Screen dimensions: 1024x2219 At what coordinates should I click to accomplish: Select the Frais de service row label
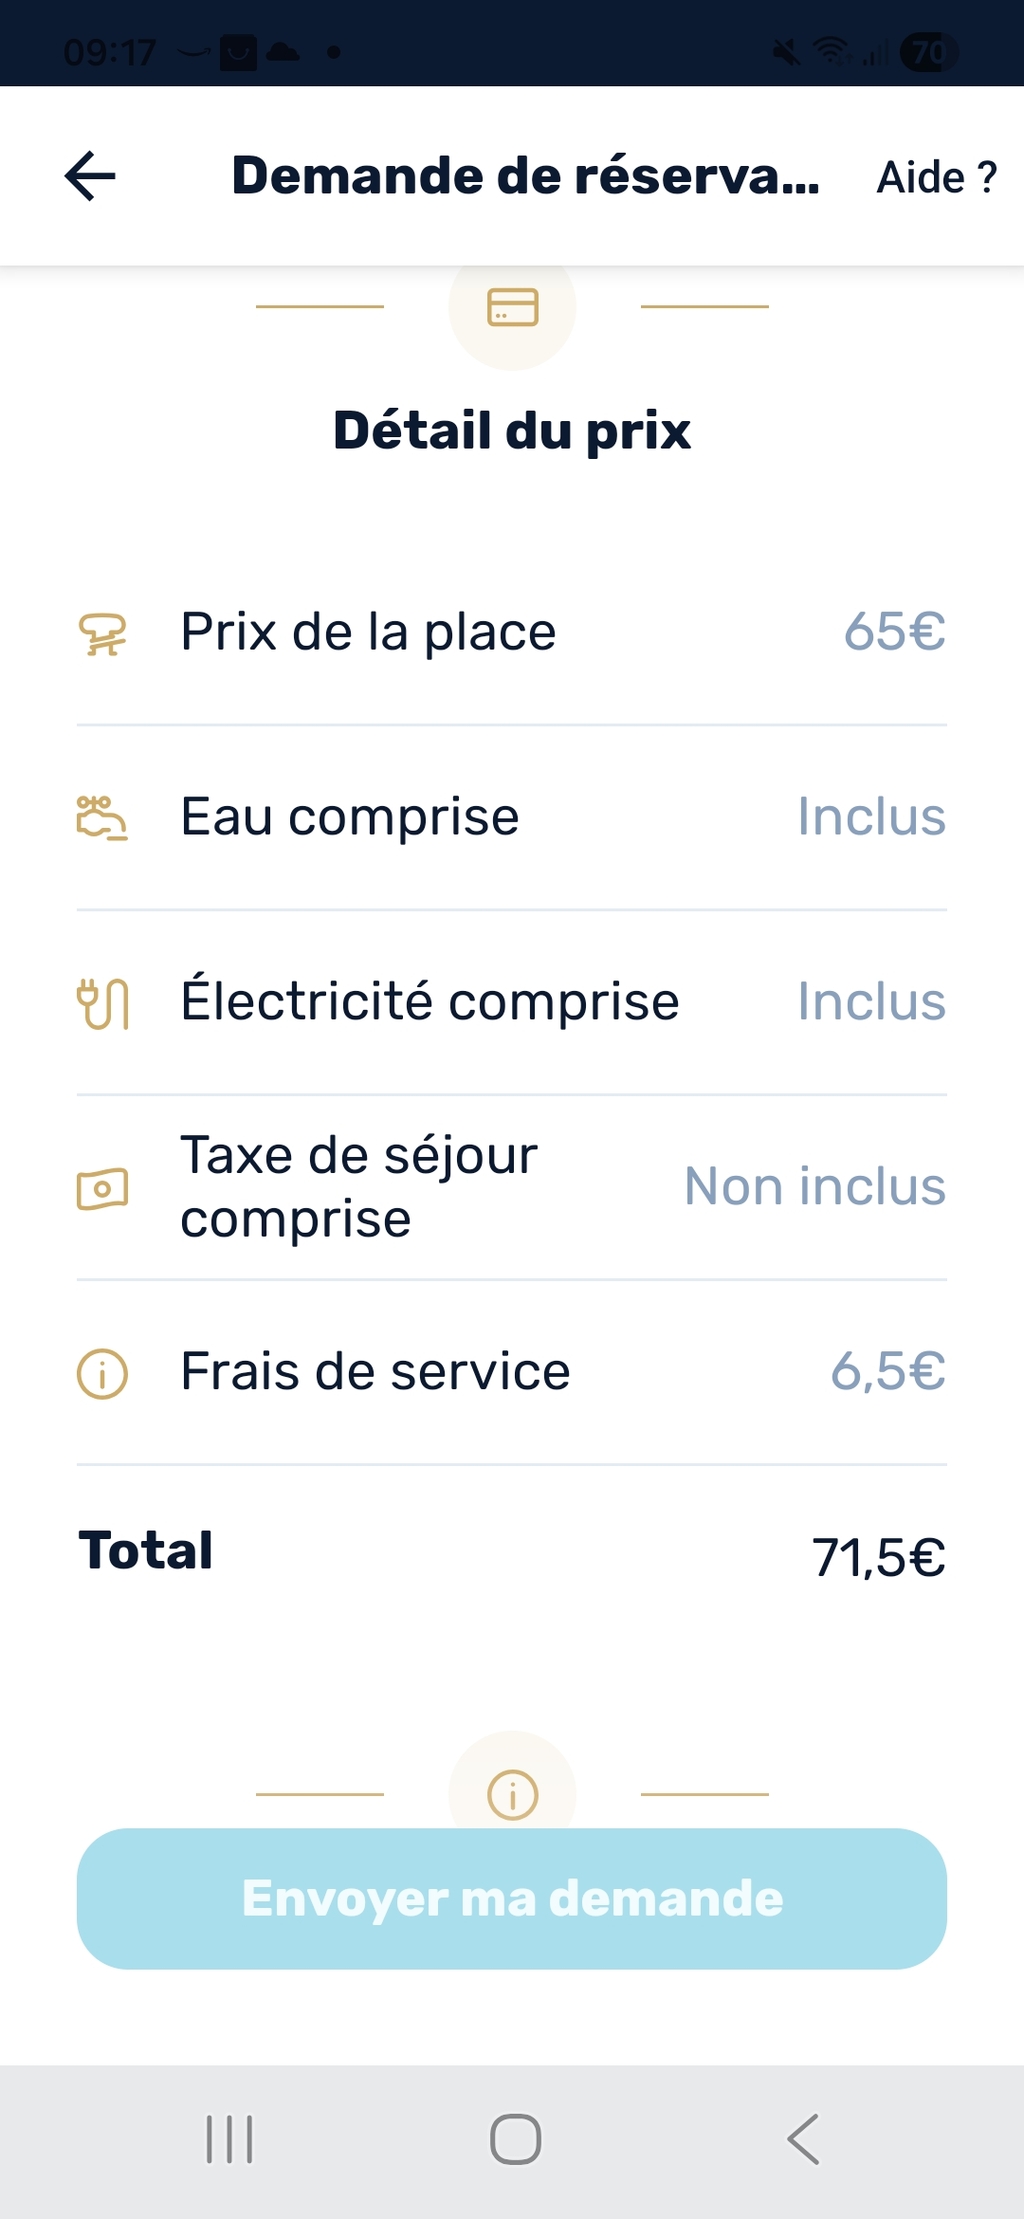pyautogui.click(x=375, y=1371)
